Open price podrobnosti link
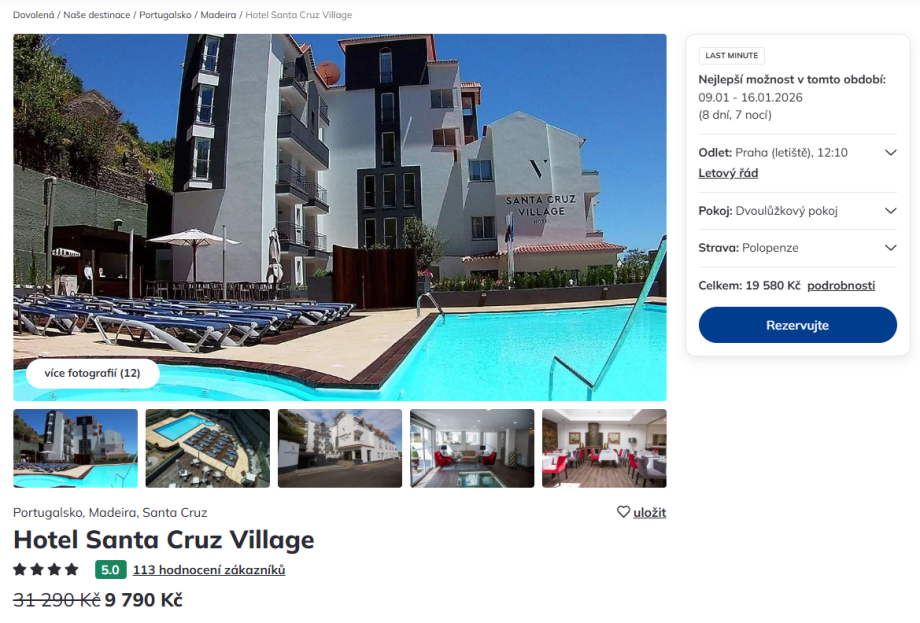The width and height of the screenshot is (920, 623). [841, 286]
